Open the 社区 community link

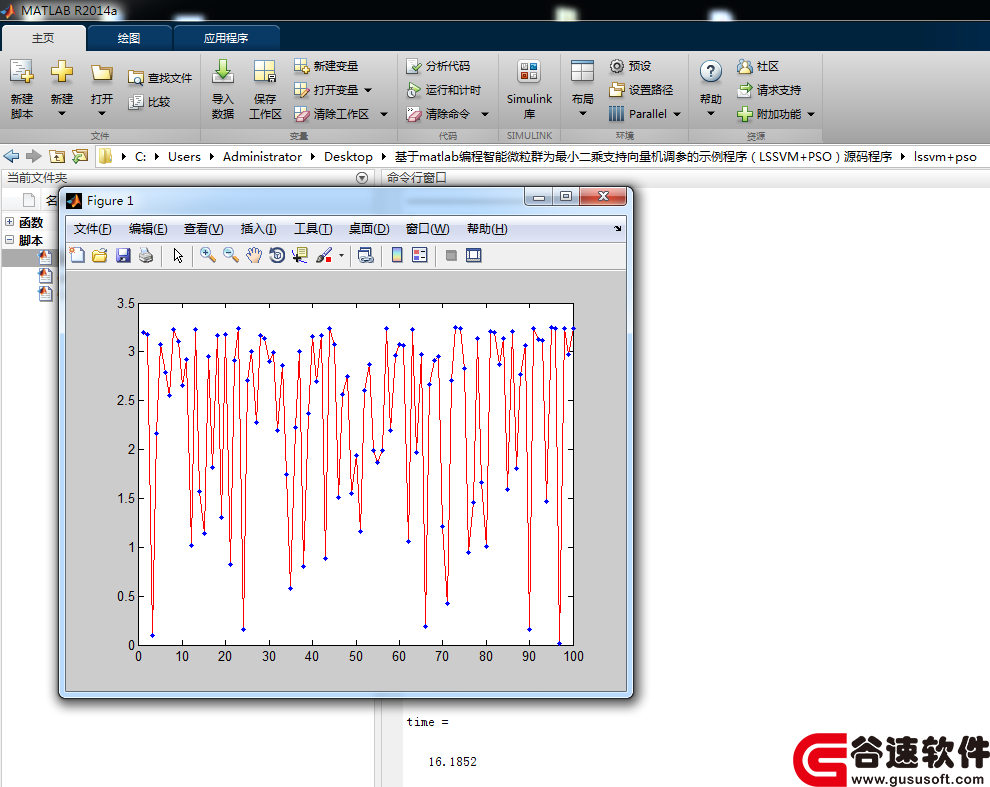pyautogui.click(x=758, y=66)
